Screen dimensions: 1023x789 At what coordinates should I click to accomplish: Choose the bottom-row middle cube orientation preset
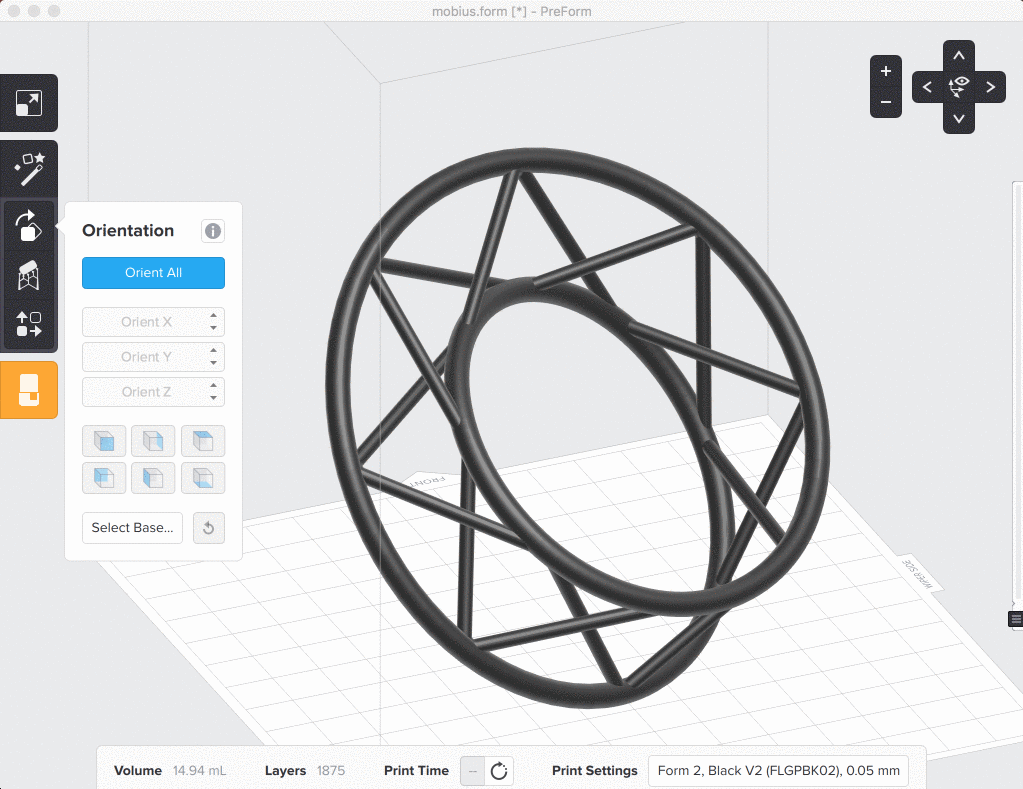coord(153,478)
